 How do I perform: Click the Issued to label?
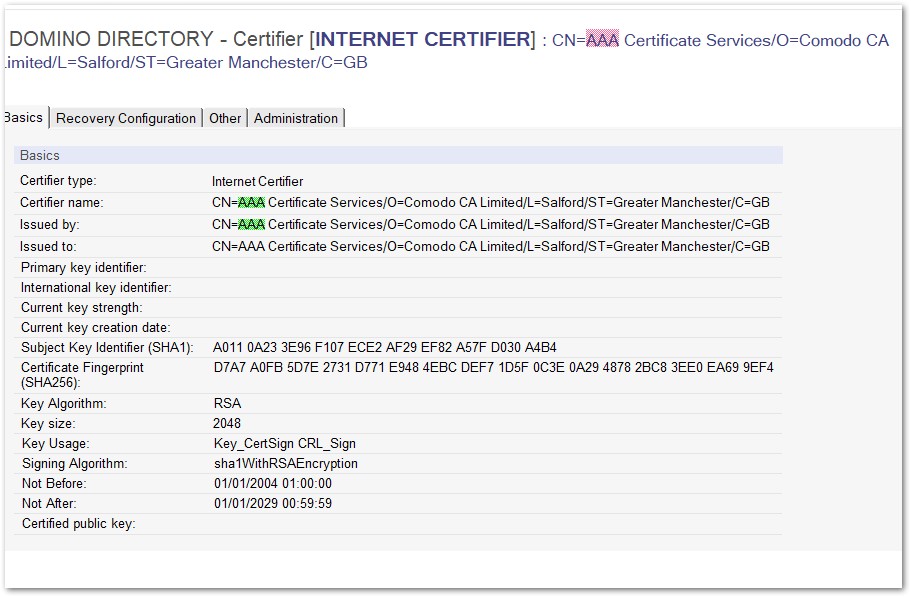pos(48,247)
